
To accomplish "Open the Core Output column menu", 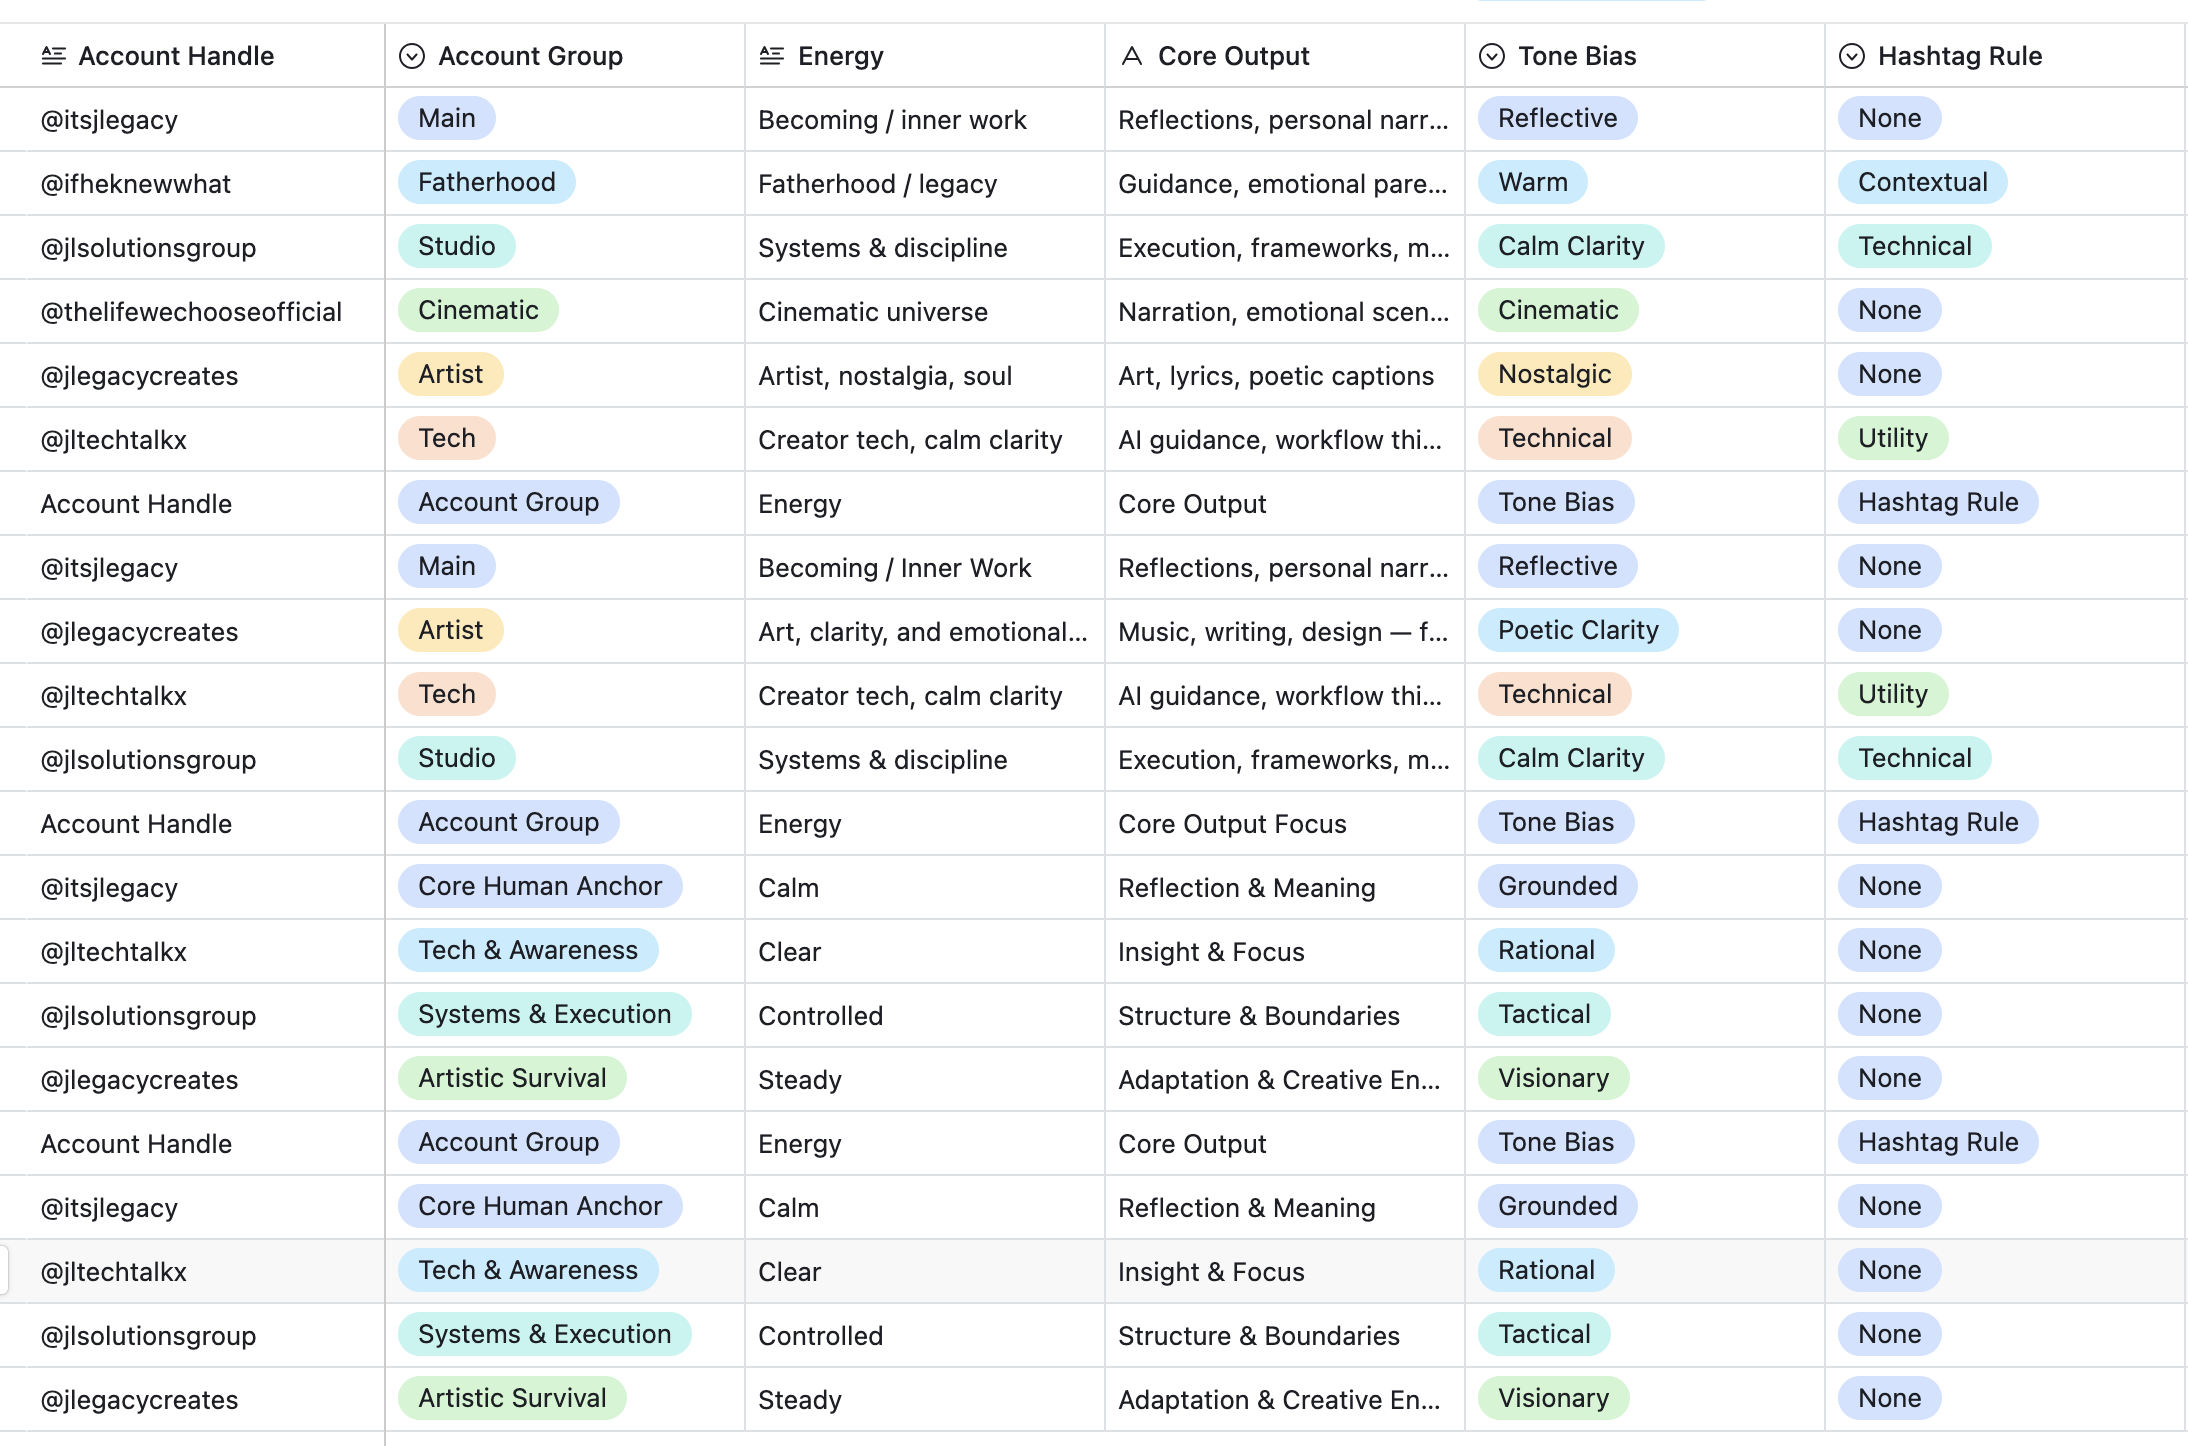I will [x=1234, y=55].
